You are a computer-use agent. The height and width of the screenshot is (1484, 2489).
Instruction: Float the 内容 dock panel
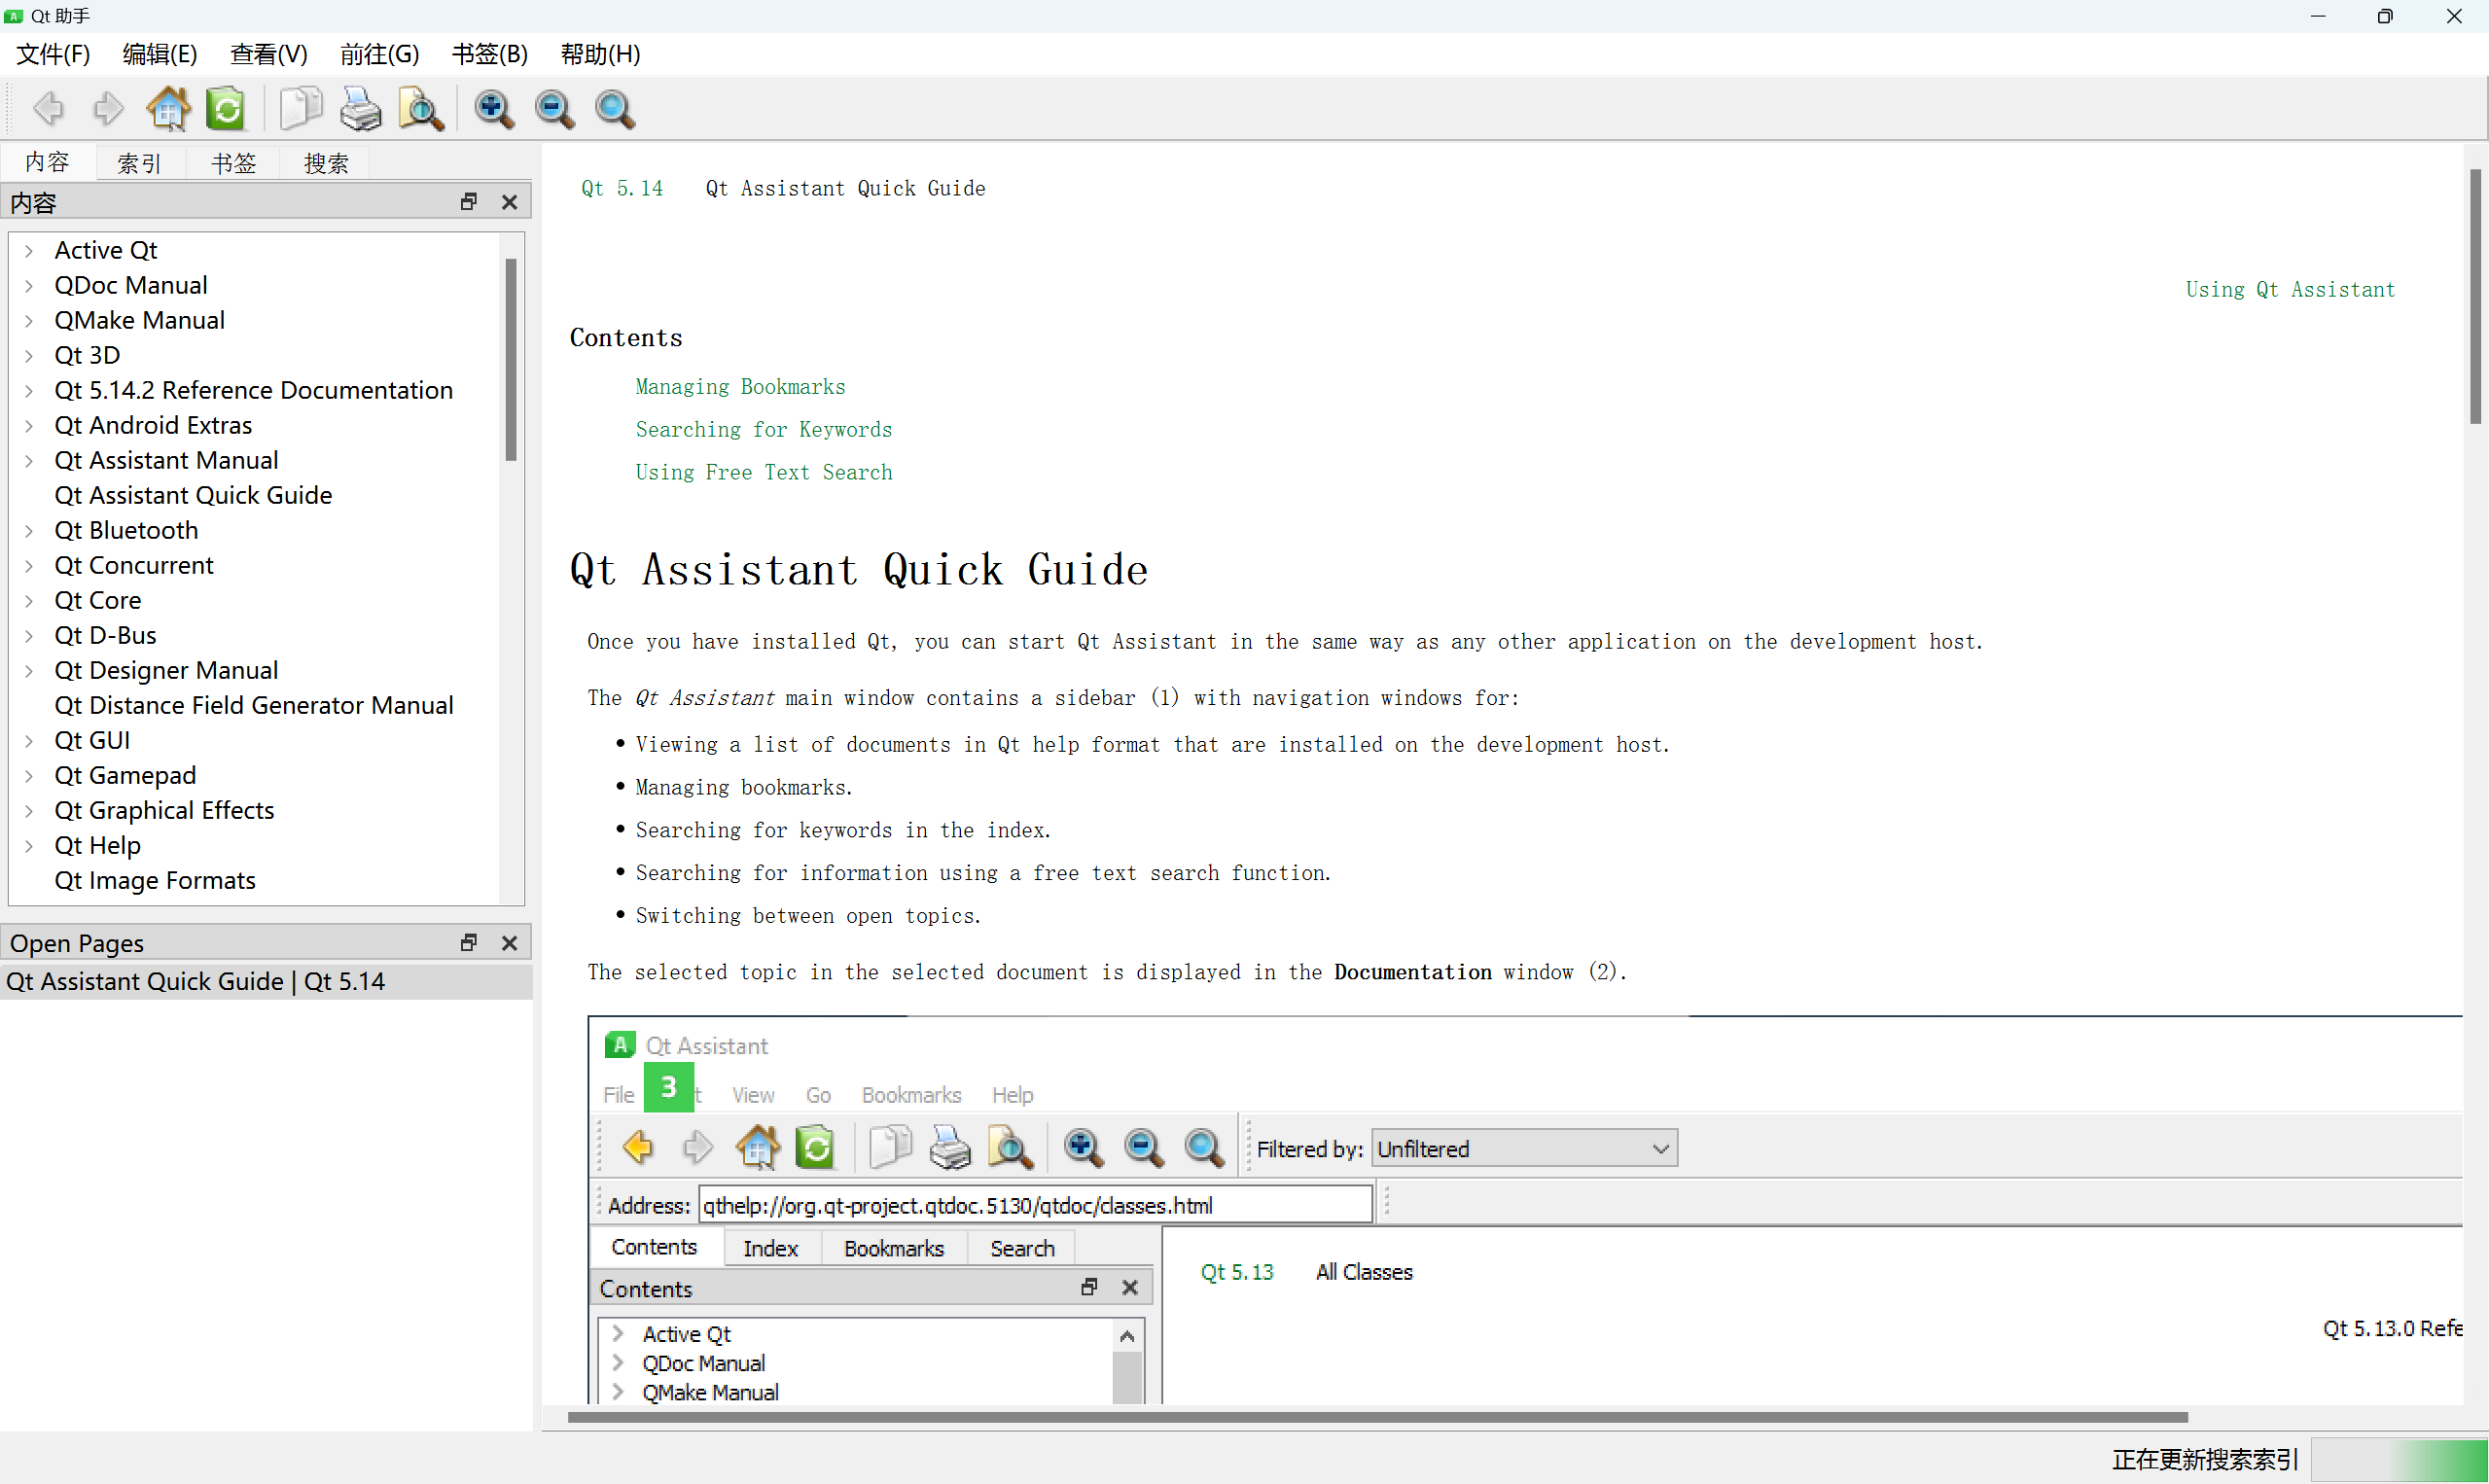click(x=468, y=202)
